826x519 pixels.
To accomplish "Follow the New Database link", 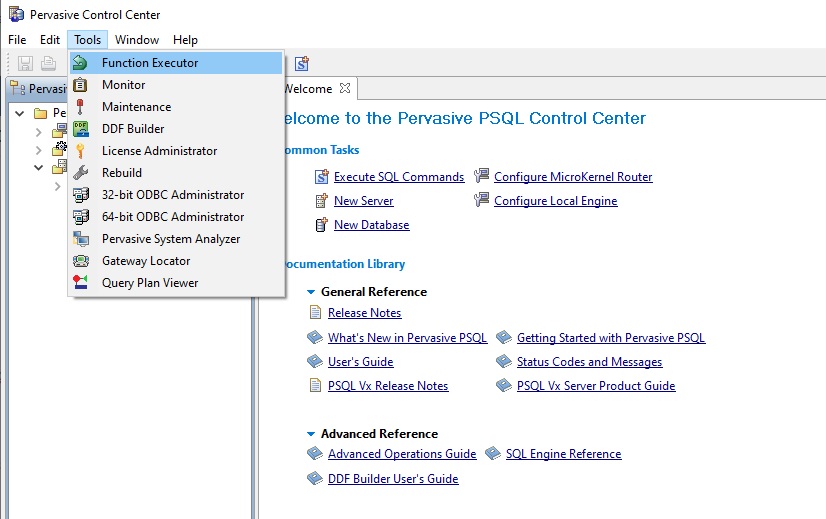I will pos(371,225).
